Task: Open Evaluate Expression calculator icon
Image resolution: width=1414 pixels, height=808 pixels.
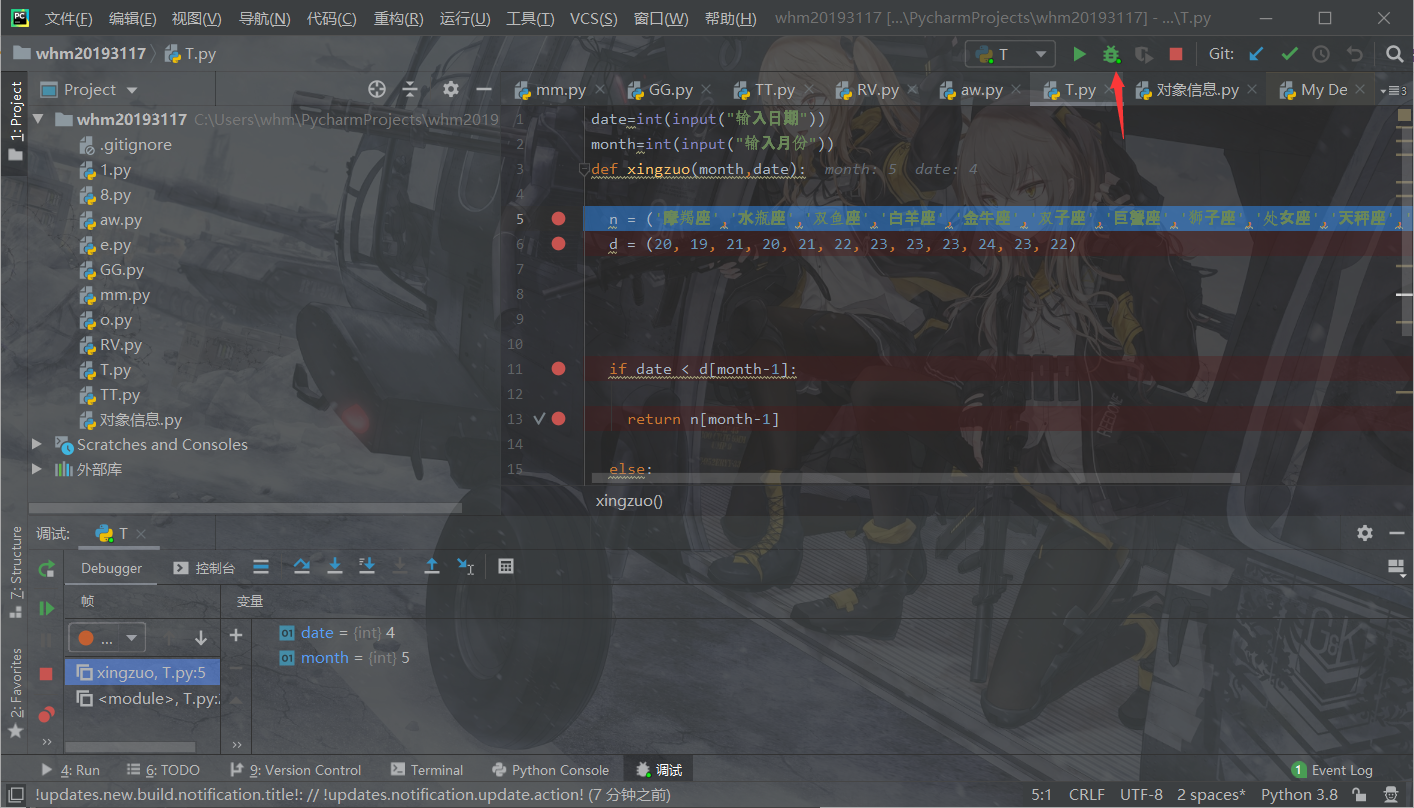Action: point(506,567)
